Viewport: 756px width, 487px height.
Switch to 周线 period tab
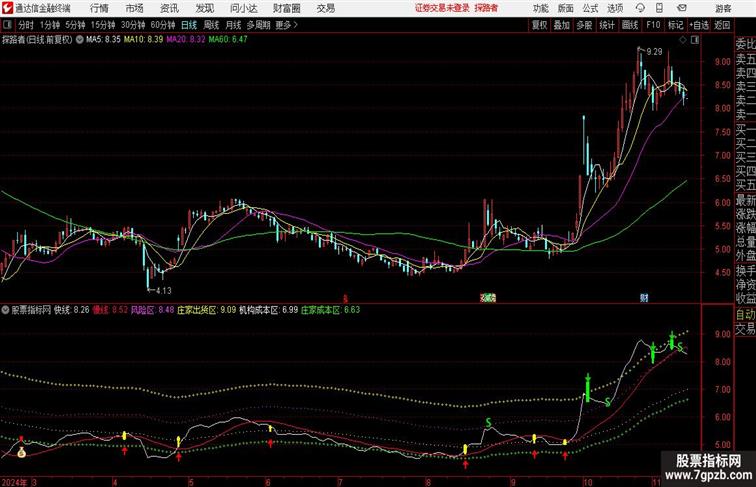pos(211,25)
